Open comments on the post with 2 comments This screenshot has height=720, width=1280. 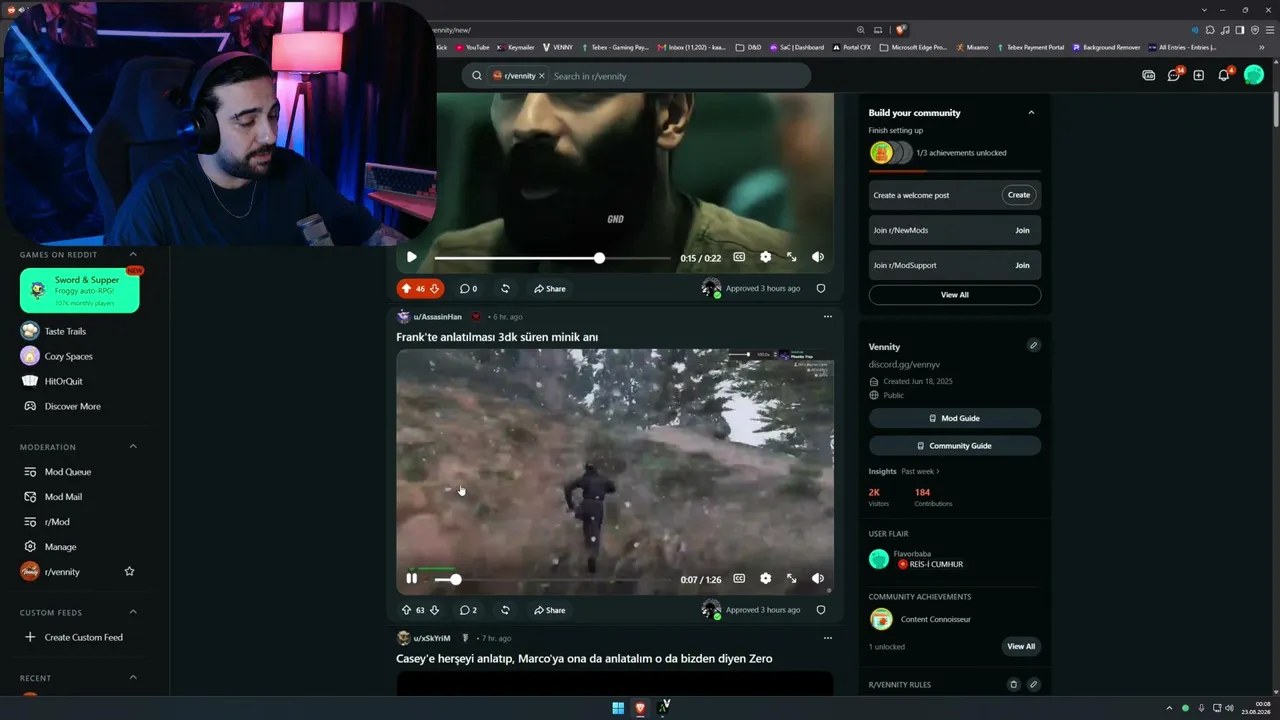point(468,610)
